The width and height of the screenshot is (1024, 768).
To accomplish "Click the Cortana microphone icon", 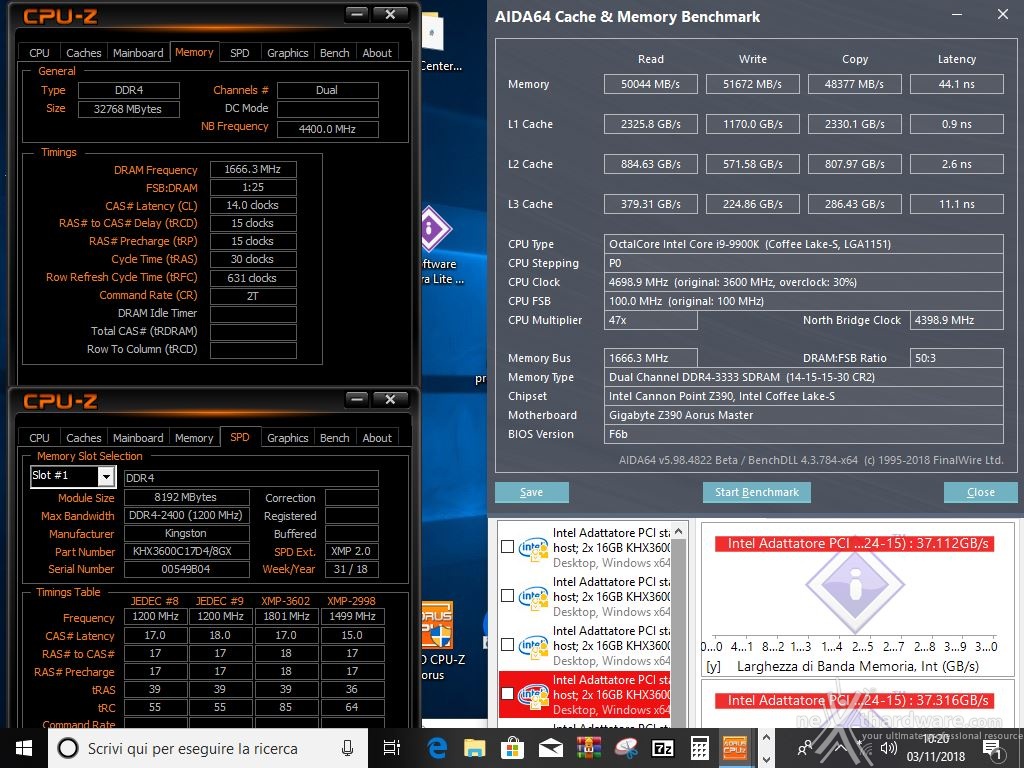I will click(x=347, y=748).
